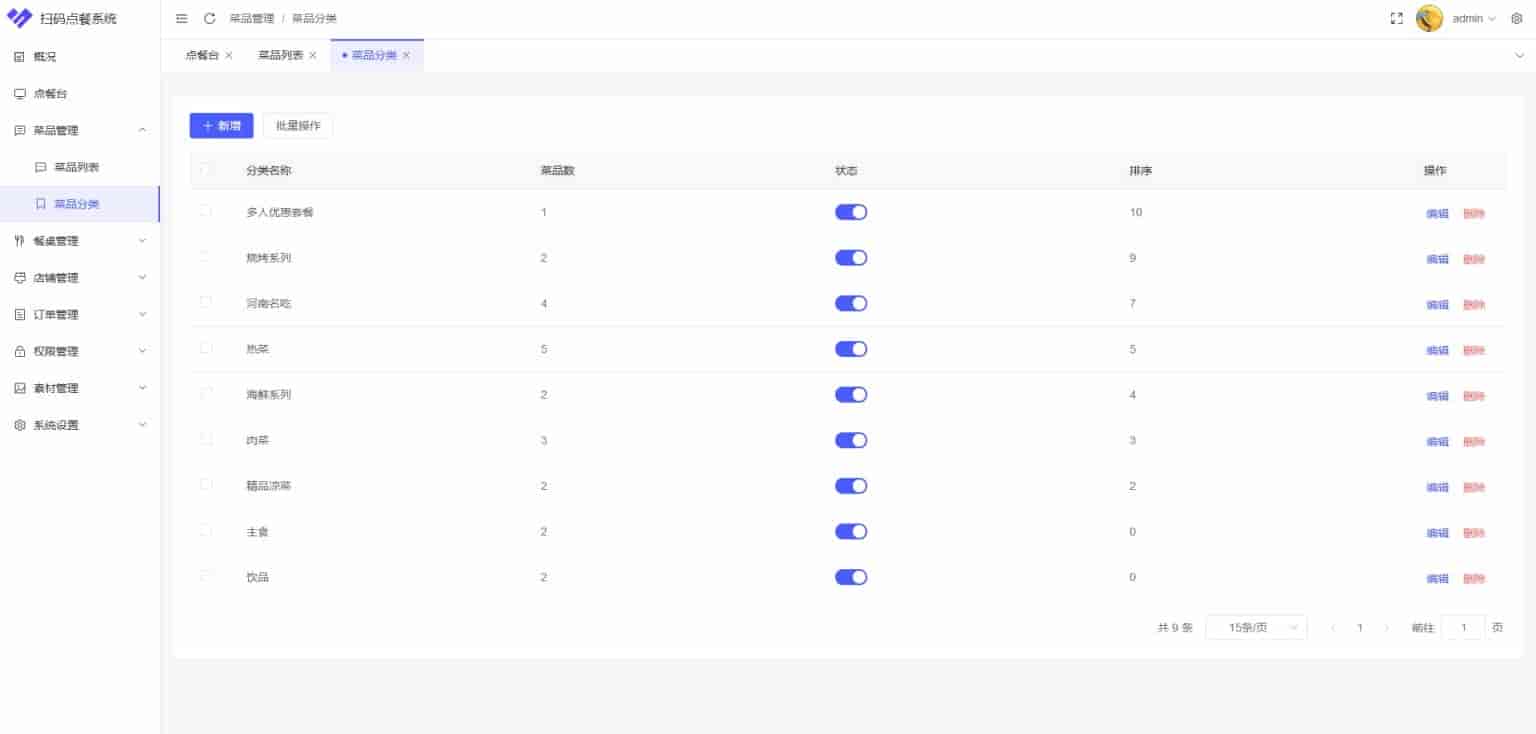Select 菜品列表 in the sidebar submenu
Image resolution: width=1536 pixels, height=734 pixels.
point(76,167)
